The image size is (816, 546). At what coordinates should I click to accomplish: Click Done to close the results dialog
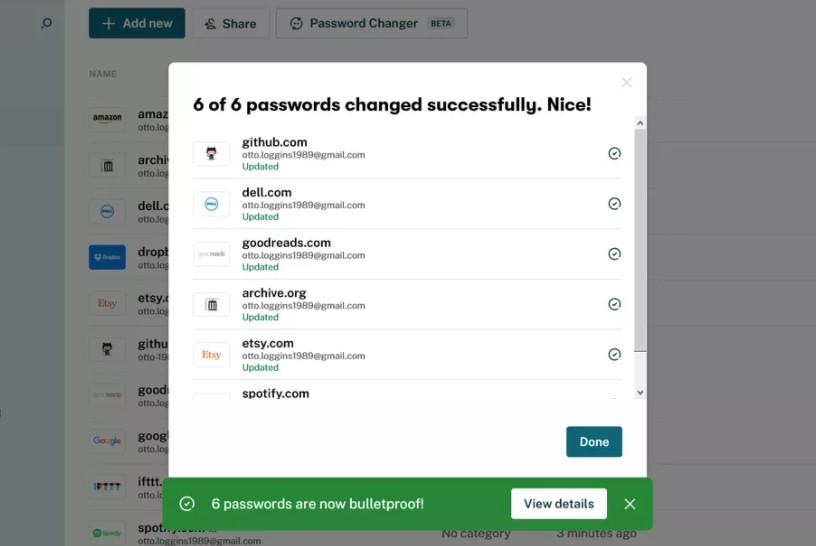click(x=594, y=442)
